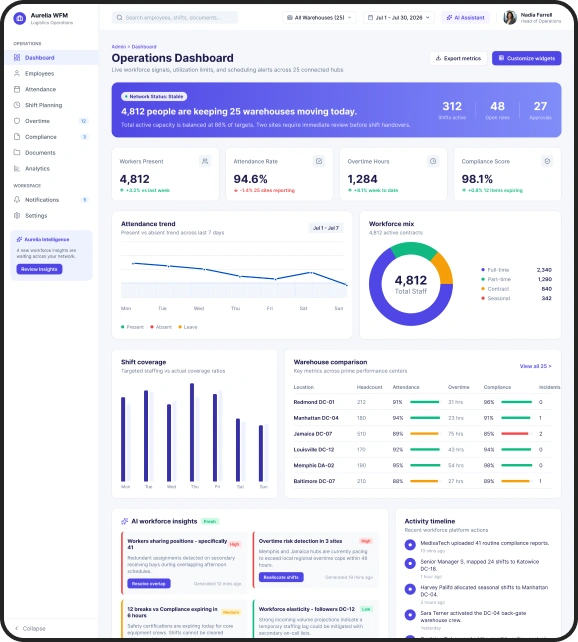Click the search employees input field
This screenshot has height=642, width=578.
[175, 18]
